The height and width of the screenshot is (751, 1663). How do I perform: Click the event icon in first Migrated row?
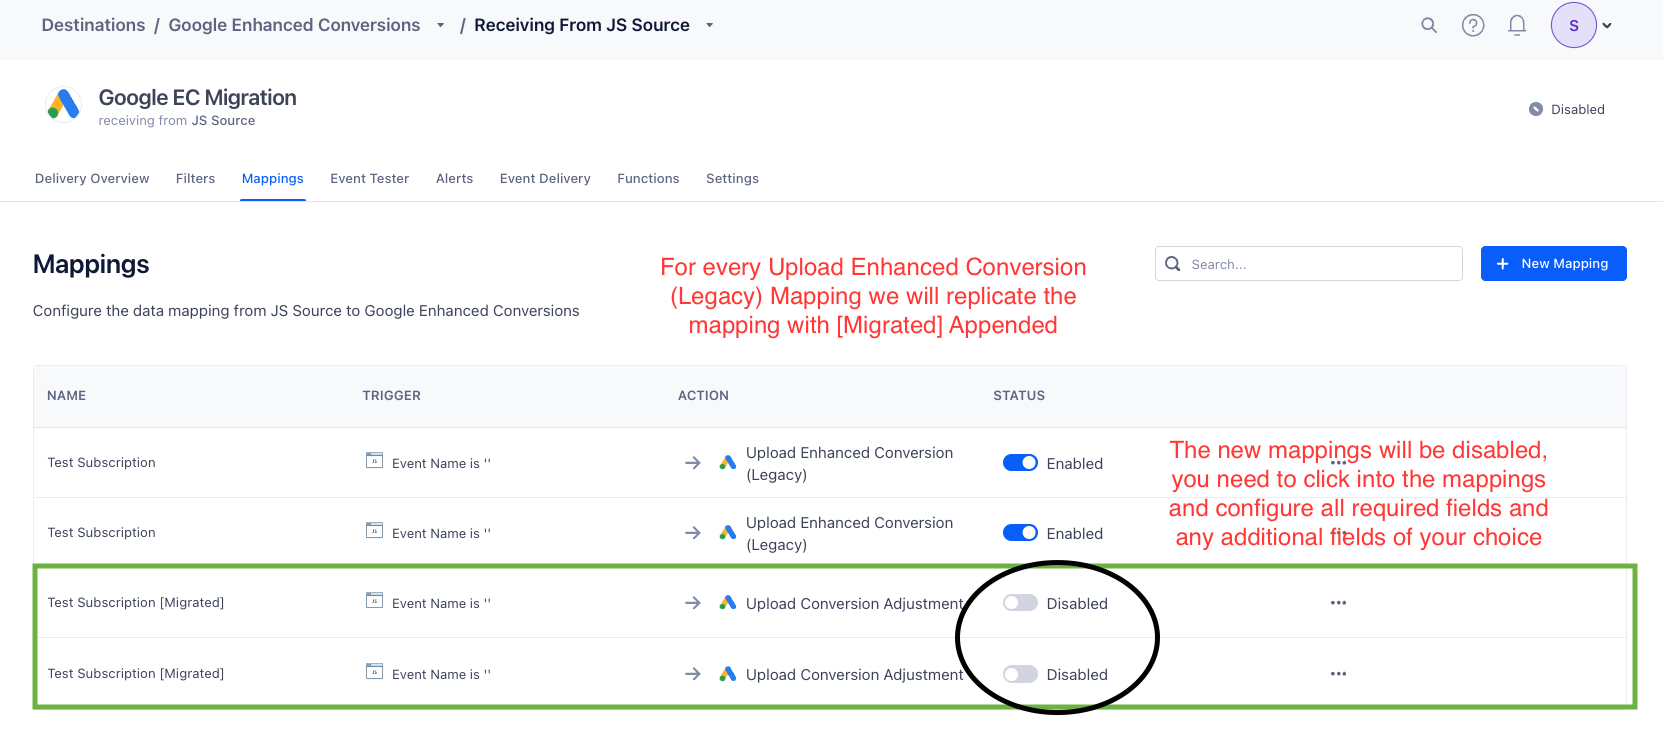point(374,600)
